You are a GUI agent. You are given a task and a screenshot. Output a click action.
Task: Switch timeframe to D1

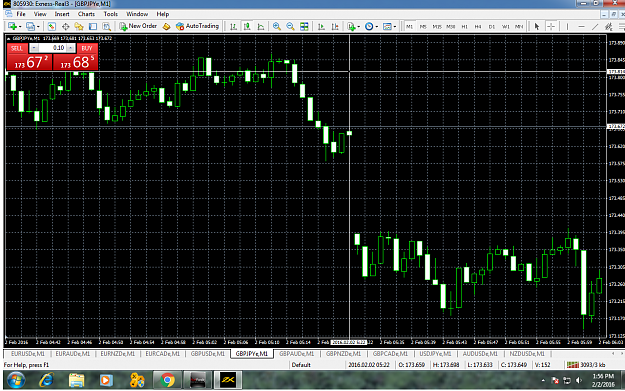tap(492, 27)
